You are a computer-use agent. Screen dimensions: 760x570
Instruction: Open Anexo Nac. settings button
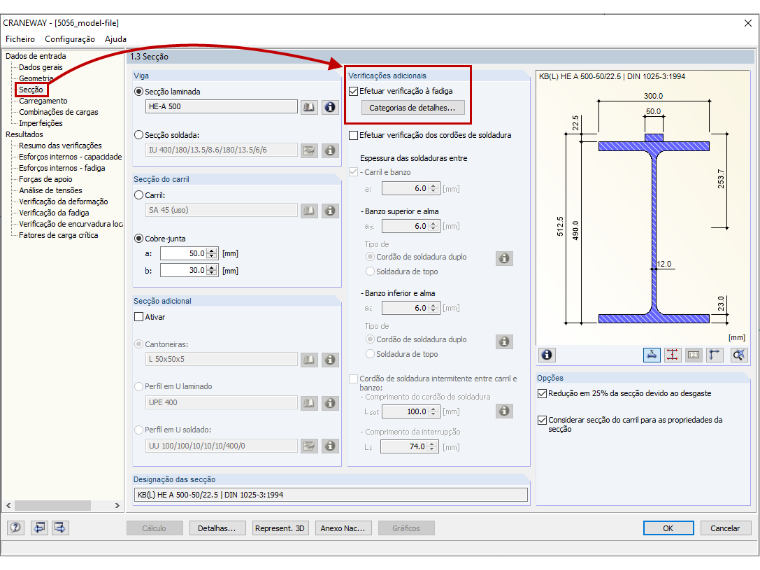click(343, 528)
